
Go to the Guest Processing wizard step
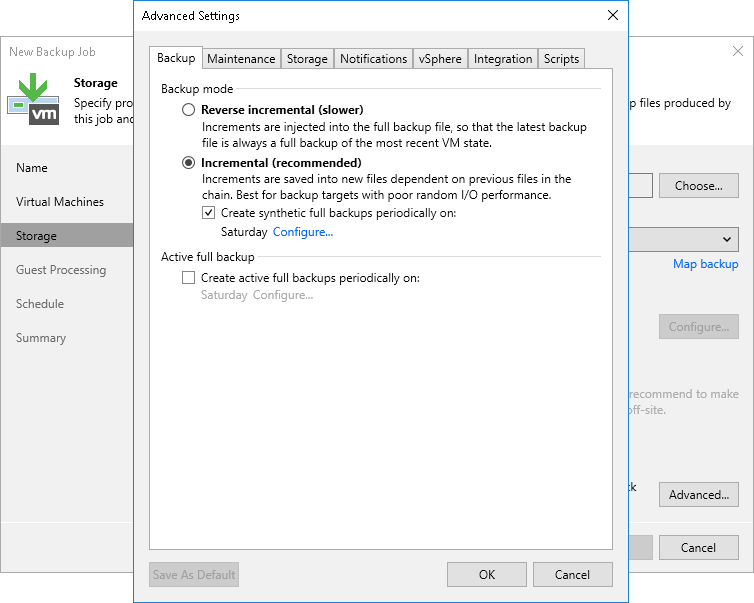click(61, 270)
